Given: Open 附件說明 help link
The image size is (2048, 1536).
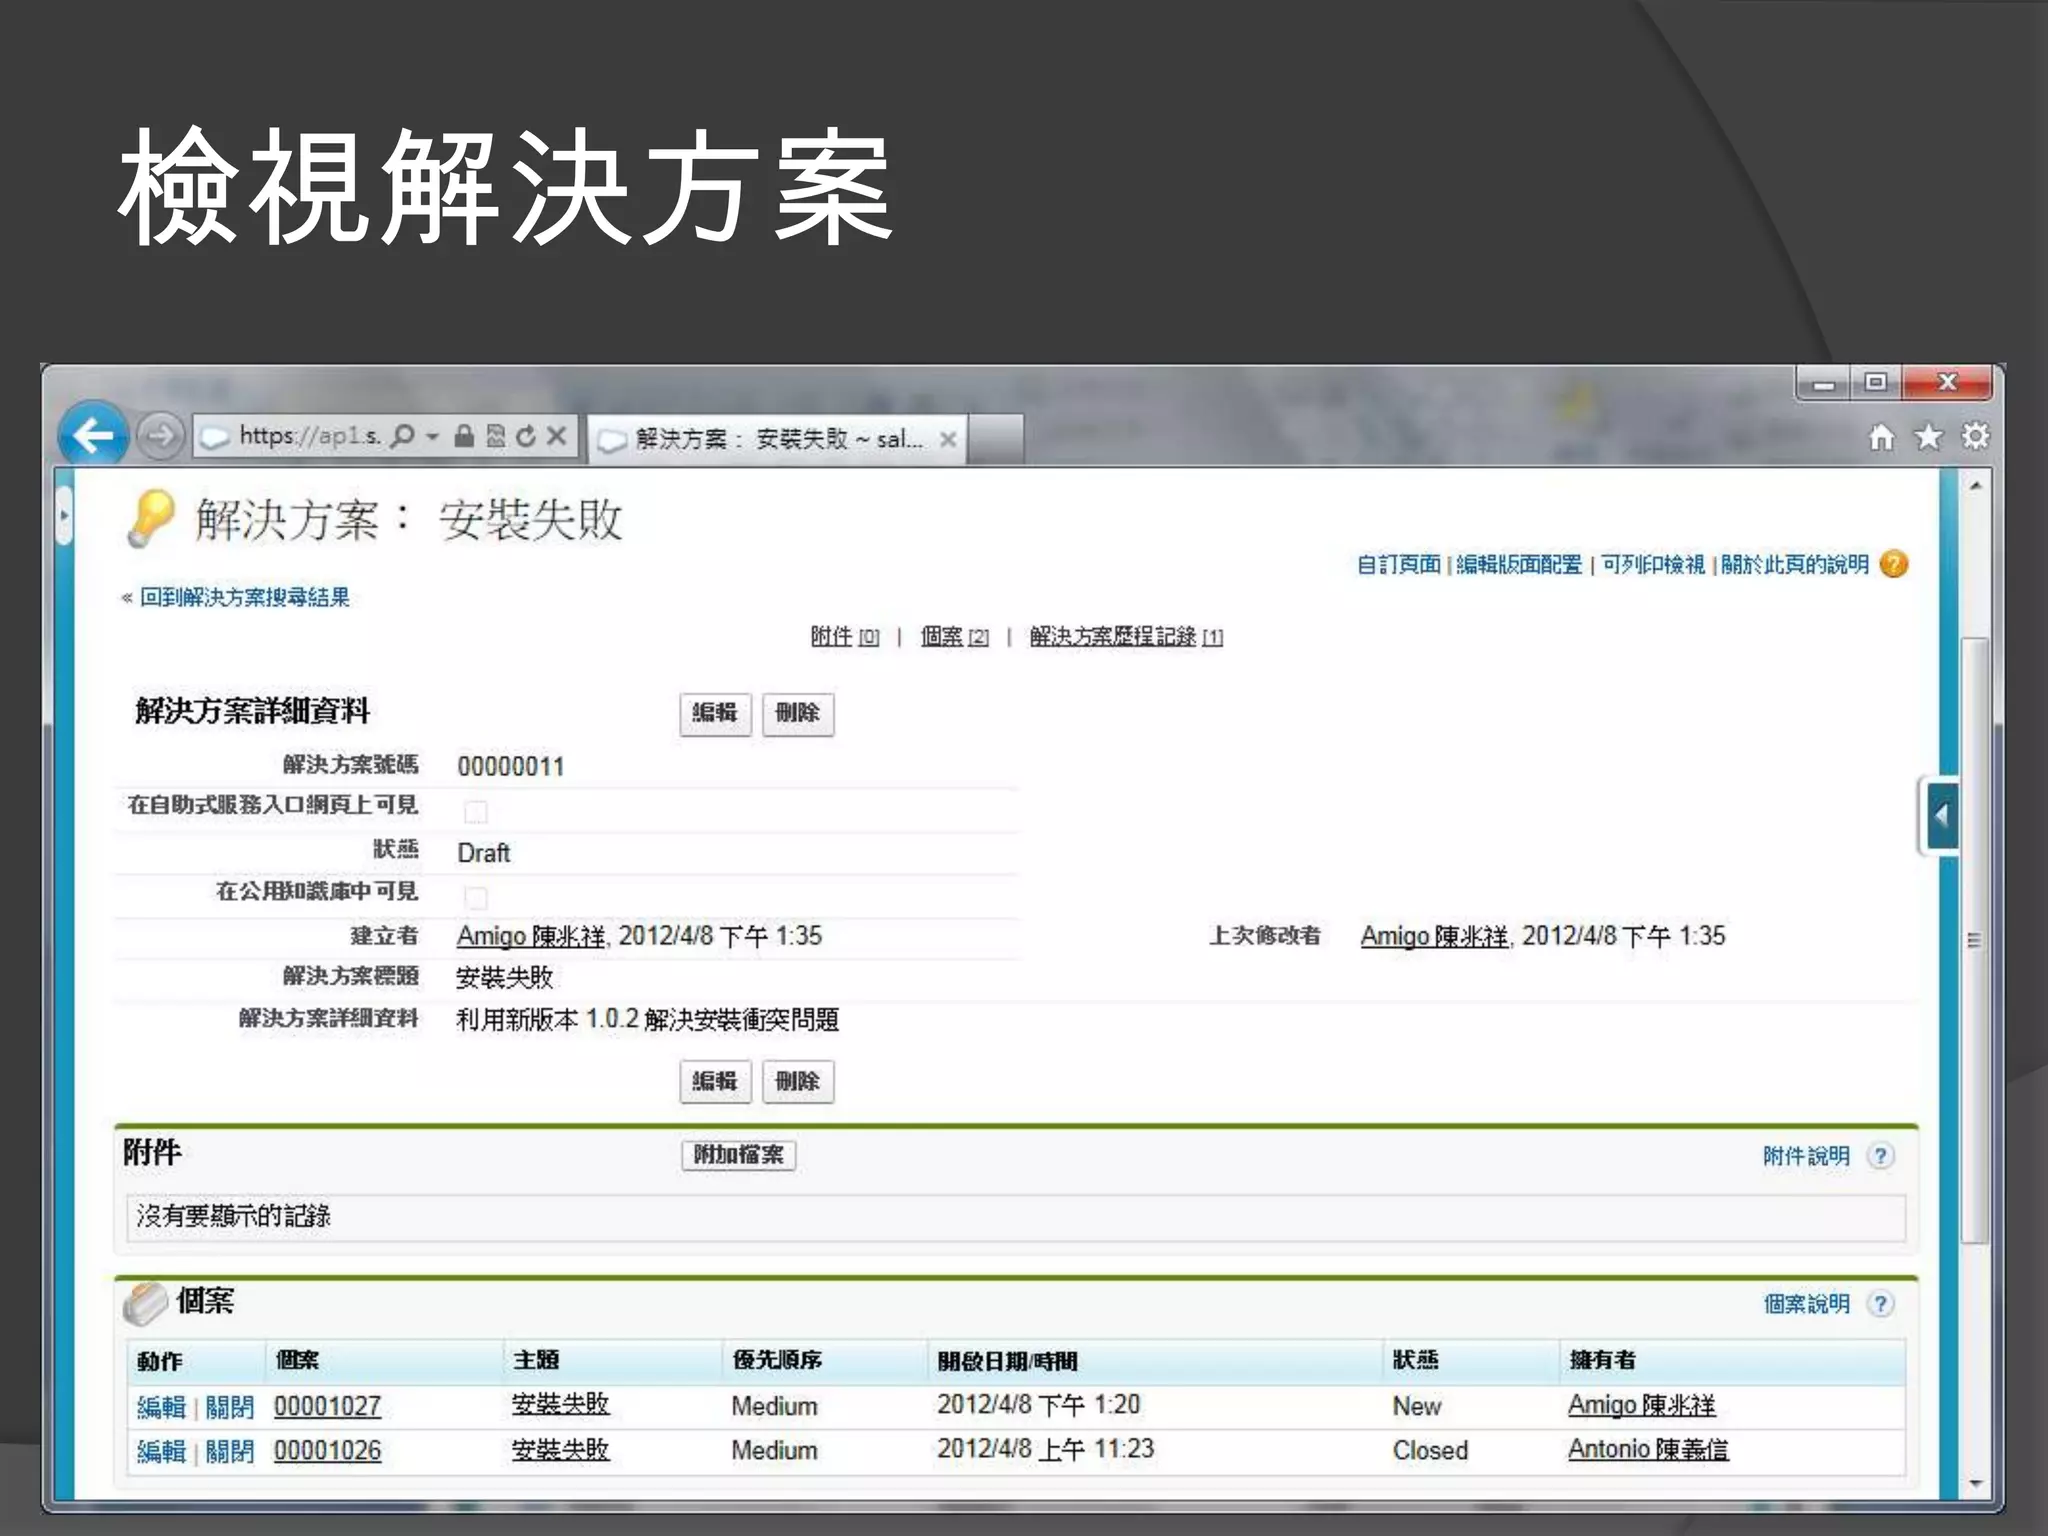Looking at the screenshot, I should pyautogui.click(x=1806, y=1156).
